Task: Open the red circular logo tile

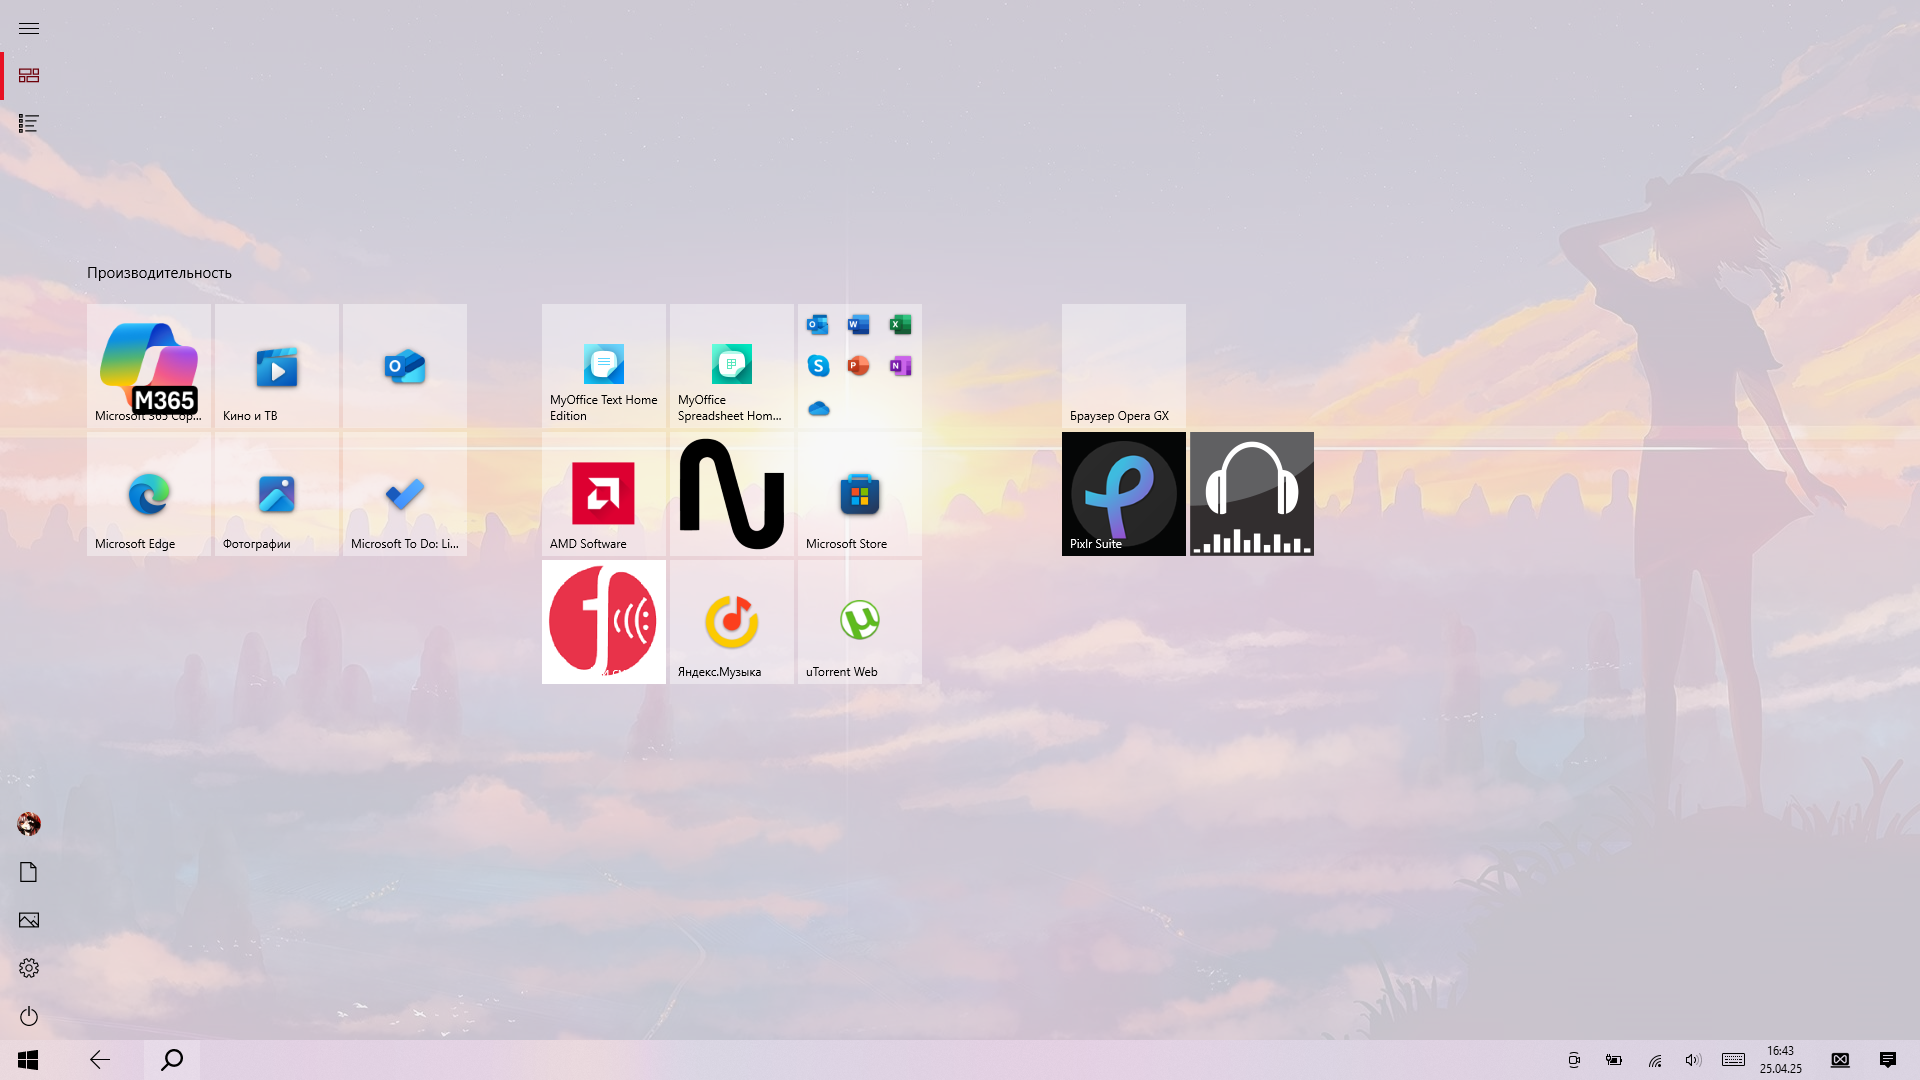Action: click(x=604, y=622)
